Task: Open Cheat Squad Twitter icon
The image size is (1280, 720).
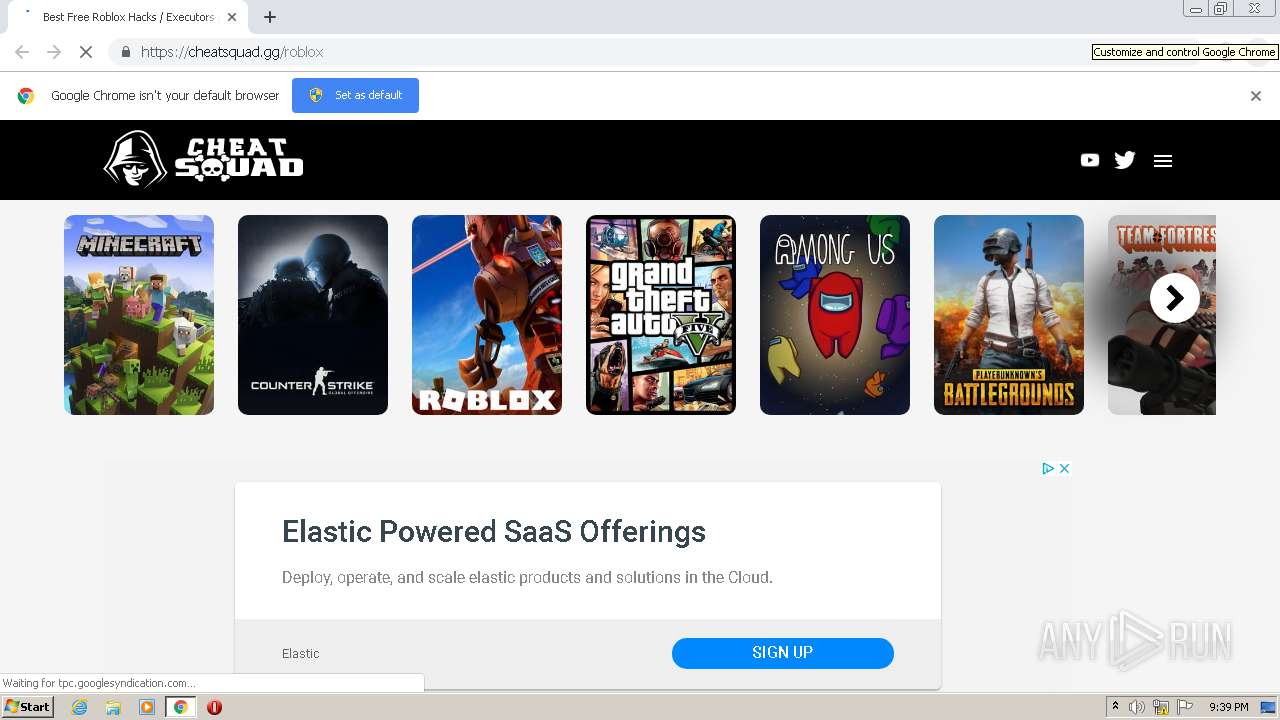Action: (1125, 160)
